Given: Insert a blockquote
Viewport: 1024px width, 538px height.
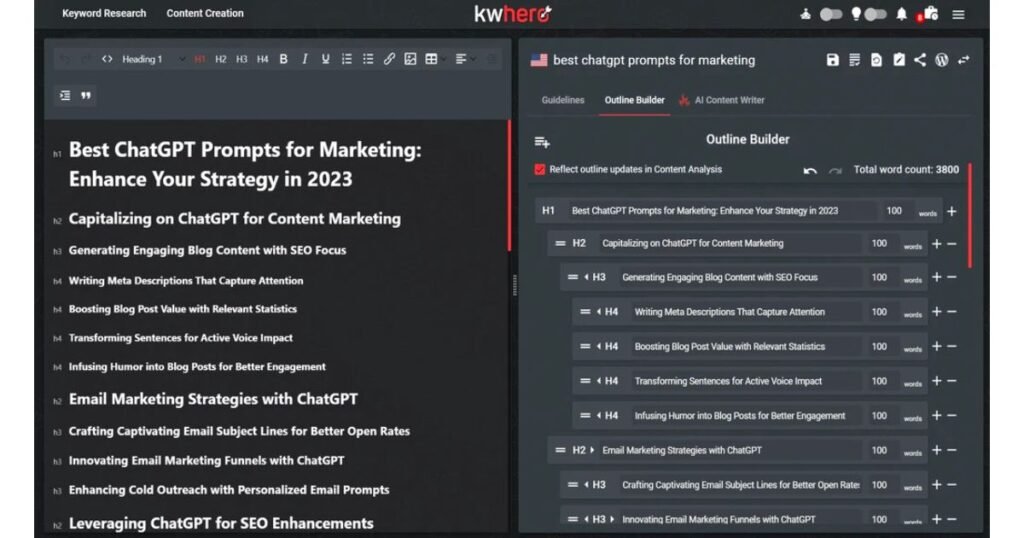Looking at the screenshot, I should pos(86,95).
